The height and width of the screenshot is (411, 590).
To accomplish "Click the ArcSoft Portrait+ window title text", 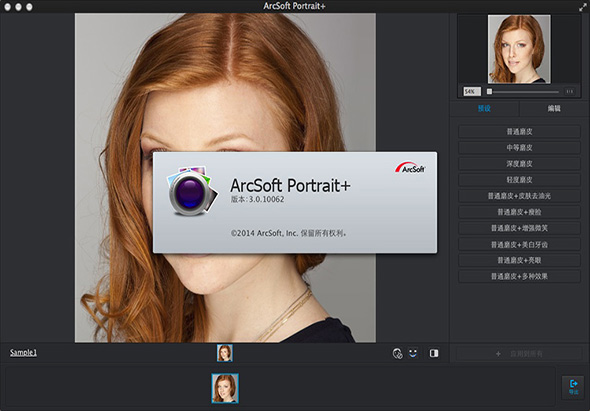I will click(294, 6).
